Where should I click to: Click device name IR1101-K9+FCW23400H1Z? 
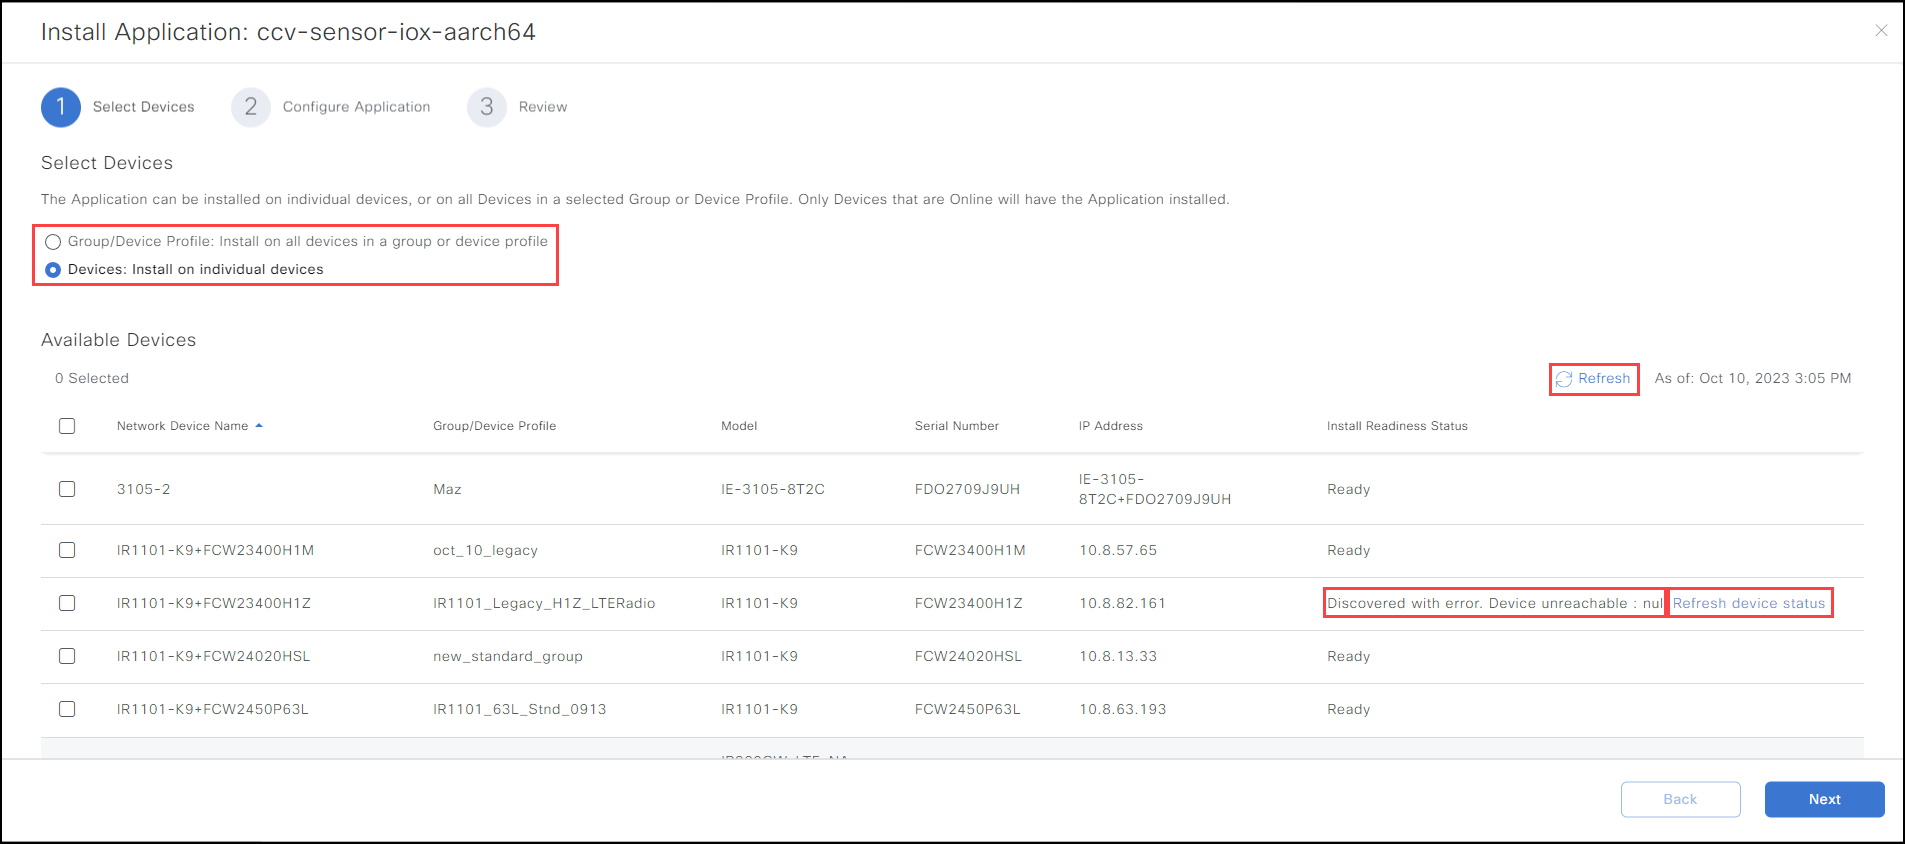pos(214,603)
